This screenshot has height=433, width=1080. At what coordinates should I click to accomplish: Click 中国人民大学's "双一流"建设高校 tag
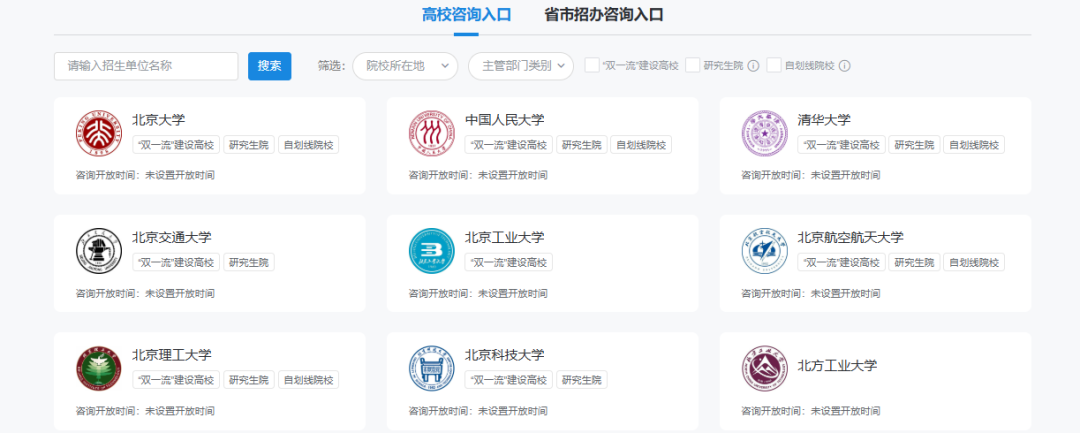tap(509, 145)
